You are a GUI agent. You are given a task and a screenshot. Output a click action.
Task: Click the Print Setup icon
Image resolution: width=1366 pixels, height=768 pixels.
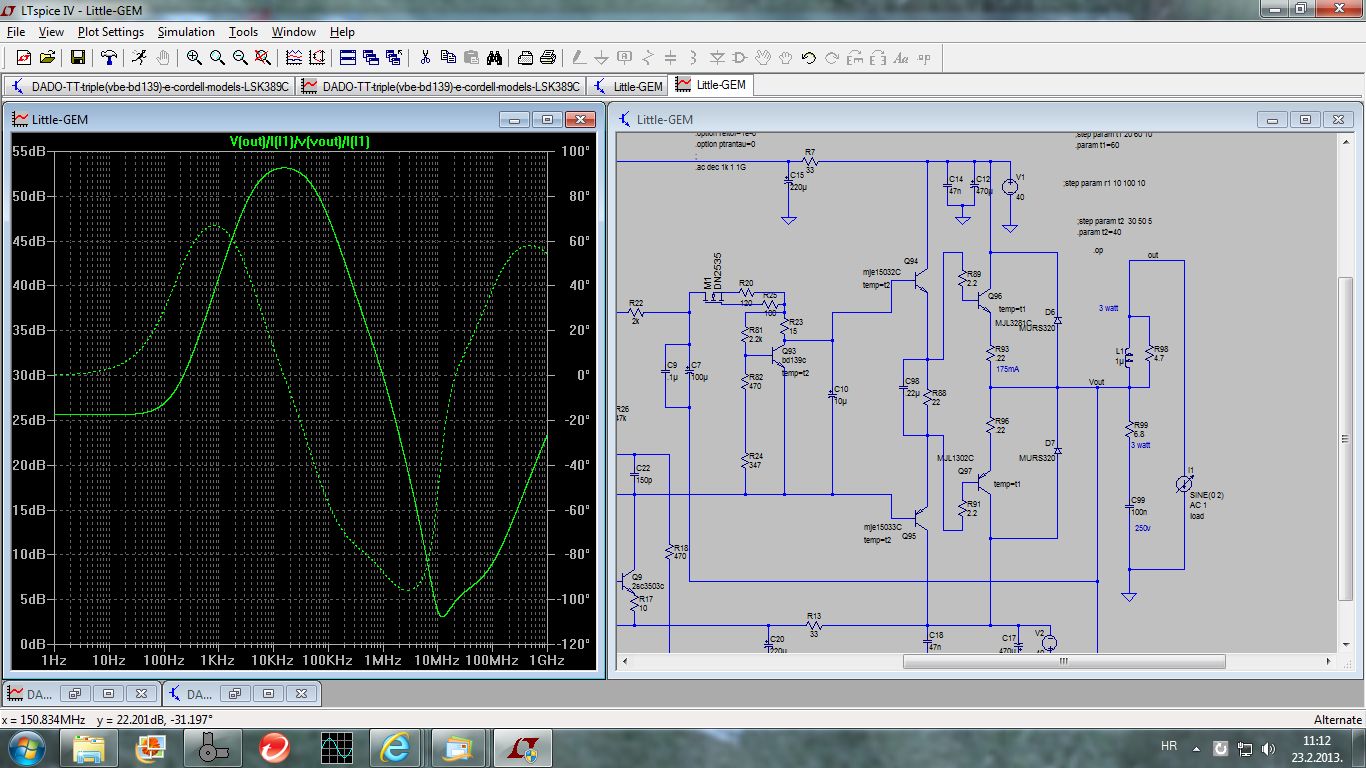(525, 58)
